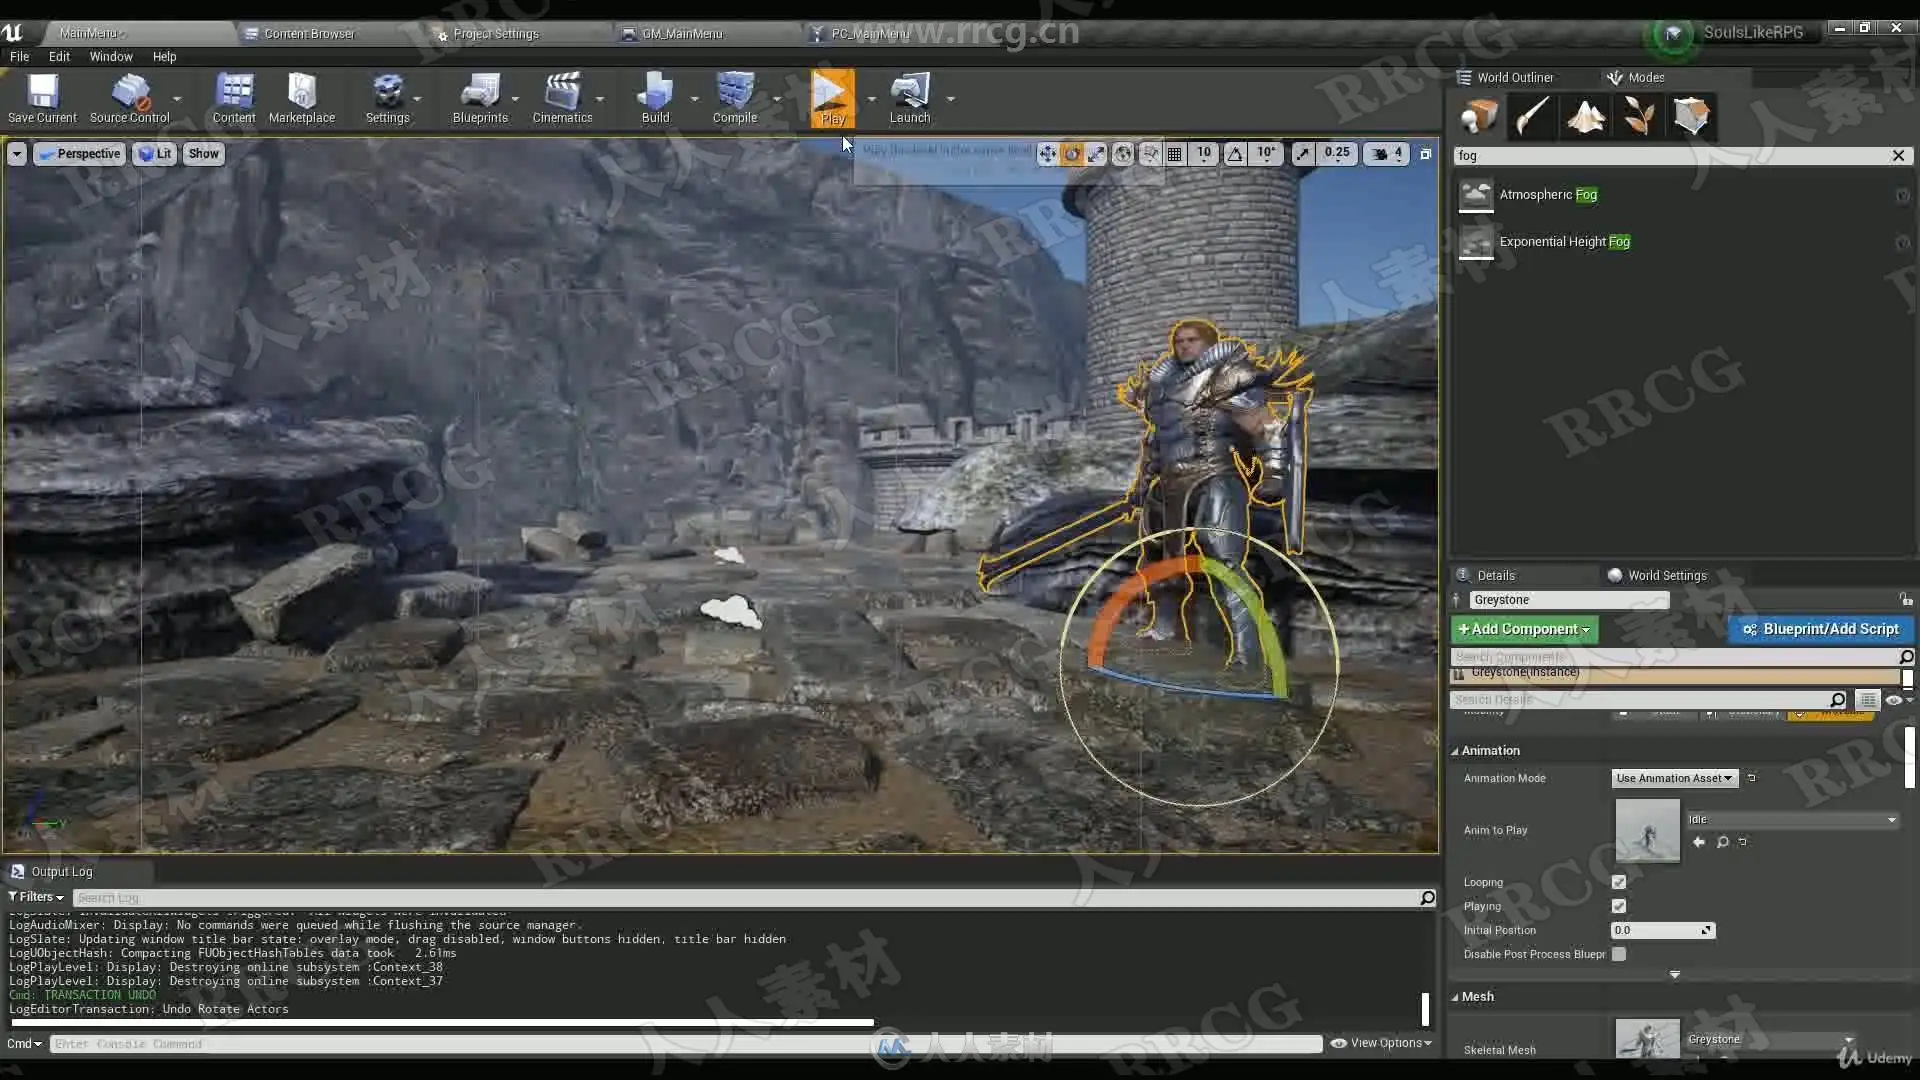Open the Idle Anim to Play dropdown

pos(1791,819)
